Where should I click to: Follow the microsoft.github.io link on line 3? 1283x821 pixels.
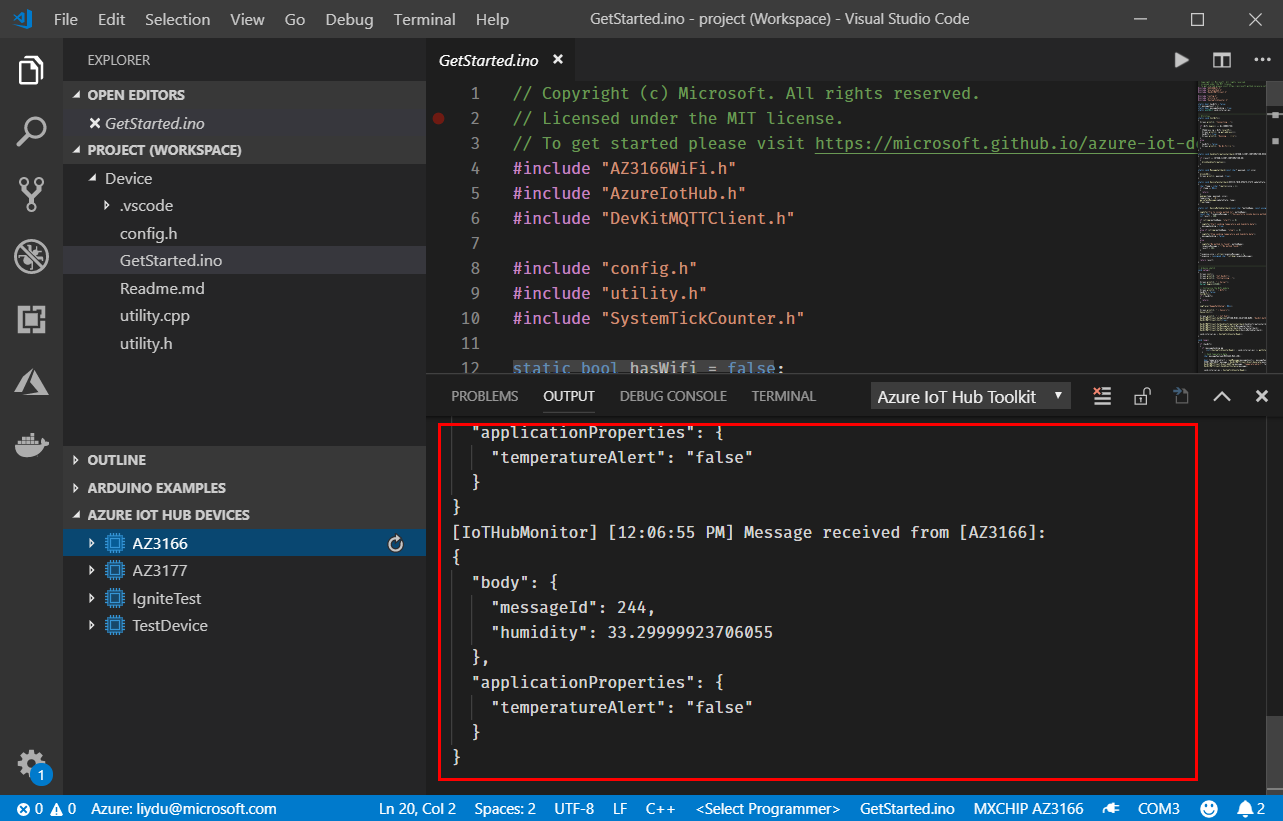[x=1005, y=143]
